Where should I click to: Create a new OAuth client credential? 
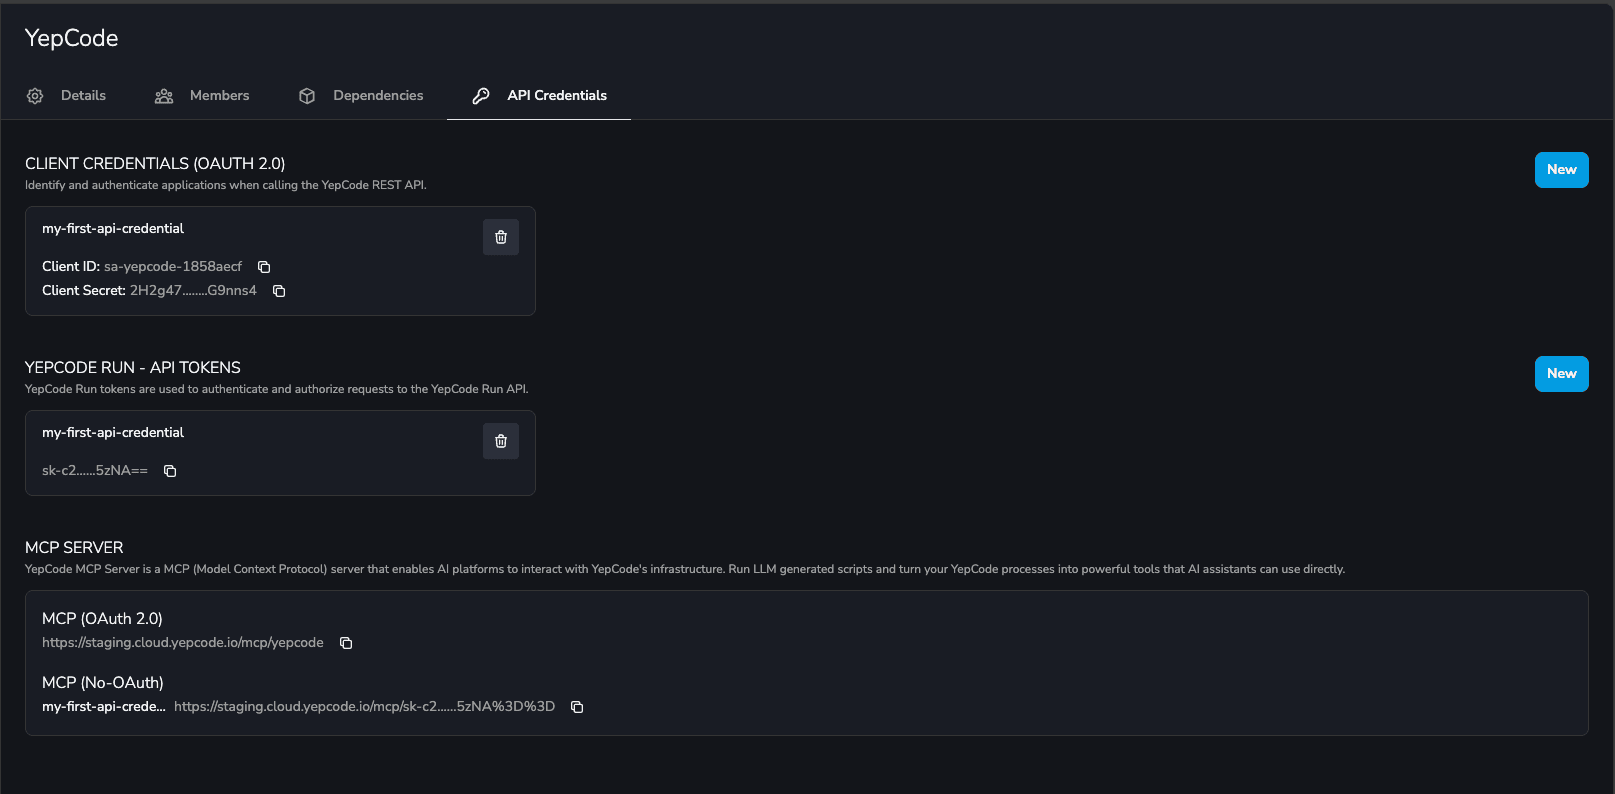click(1562, 170)
